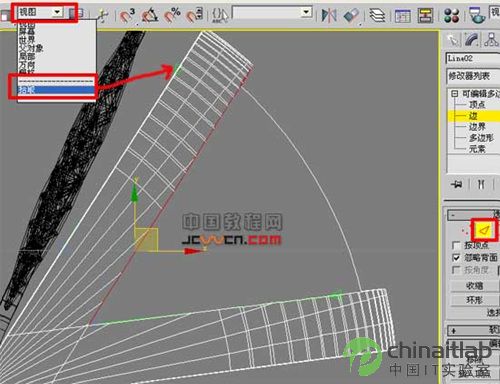The height and width of the screenshot is (384, 500).
Task: Click the Render Scene teapot icon
Action: (477, 15)
